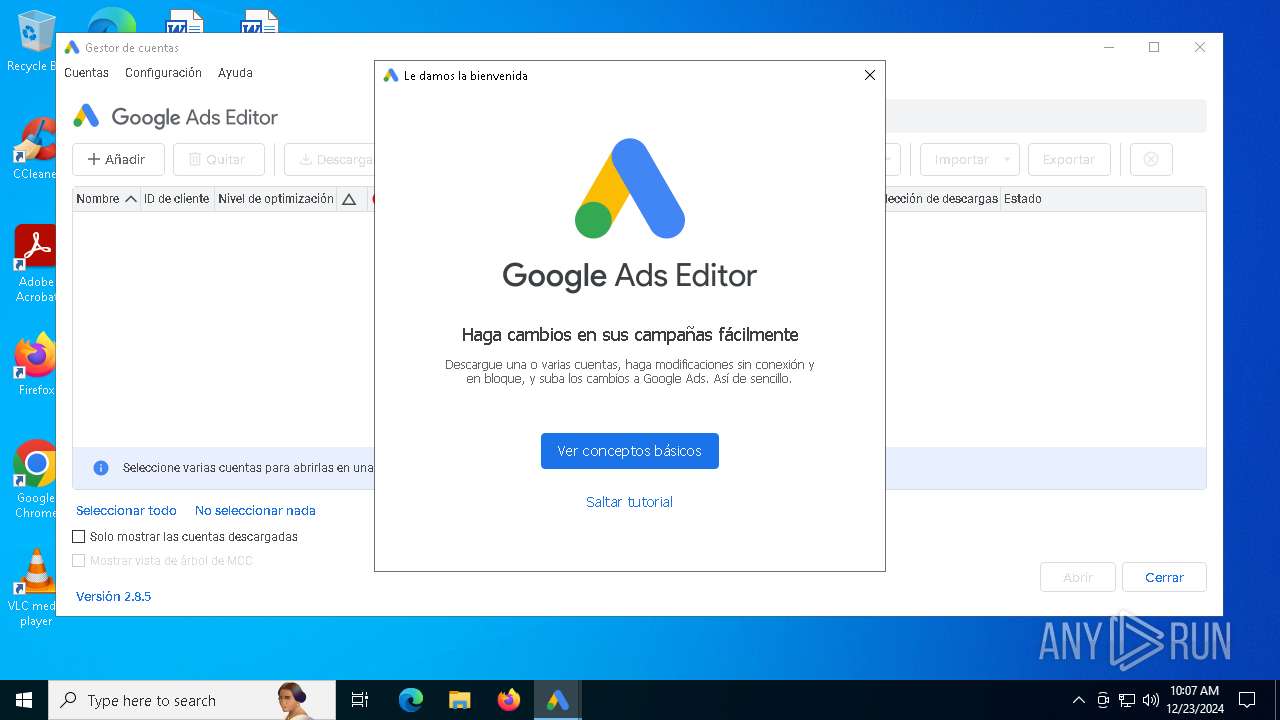The height and width of the screenshot is (720, 1280).
Task: Click Google Ads icon in dialog title bar
Action: (x=390, y=75)
